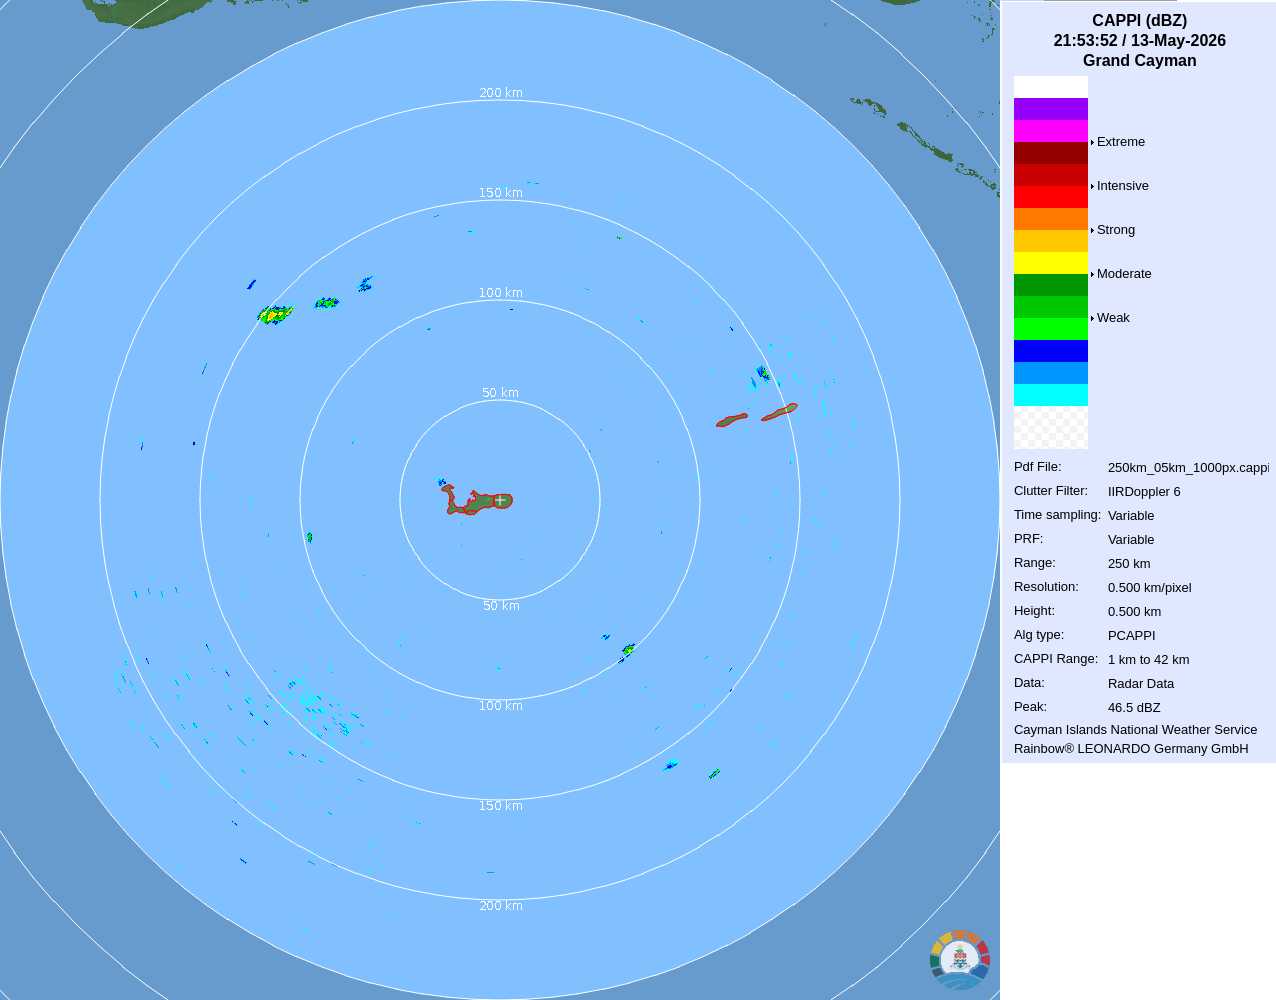Click the Little Cayman island outline
Screen dimensions: 1276x1000
tap(732, 420)
